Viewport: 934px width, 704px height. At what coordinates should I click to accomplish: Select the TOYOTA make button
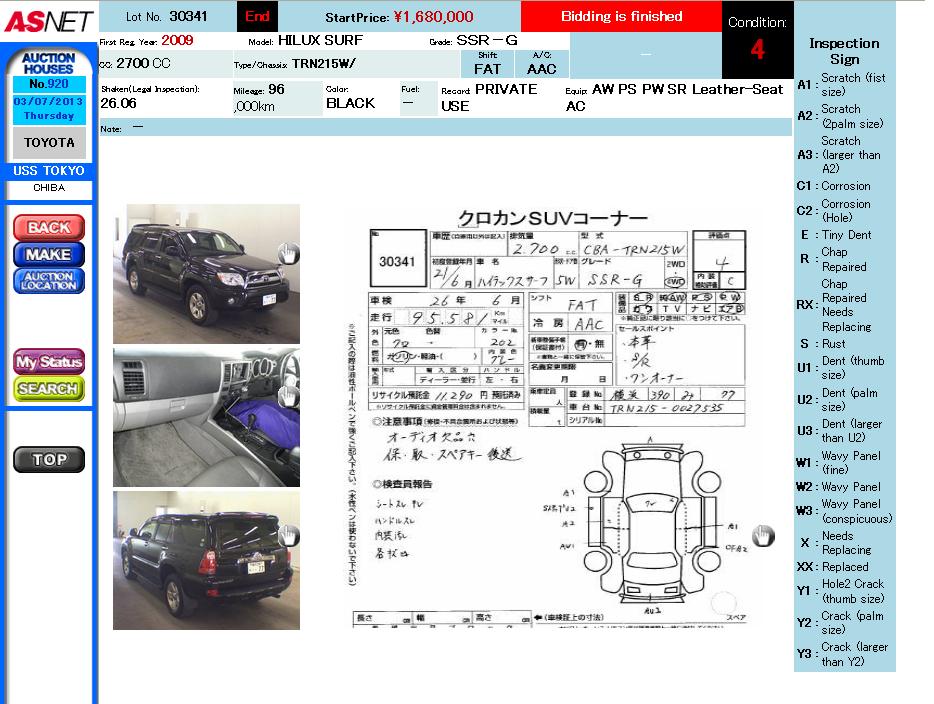coord(48,143)
